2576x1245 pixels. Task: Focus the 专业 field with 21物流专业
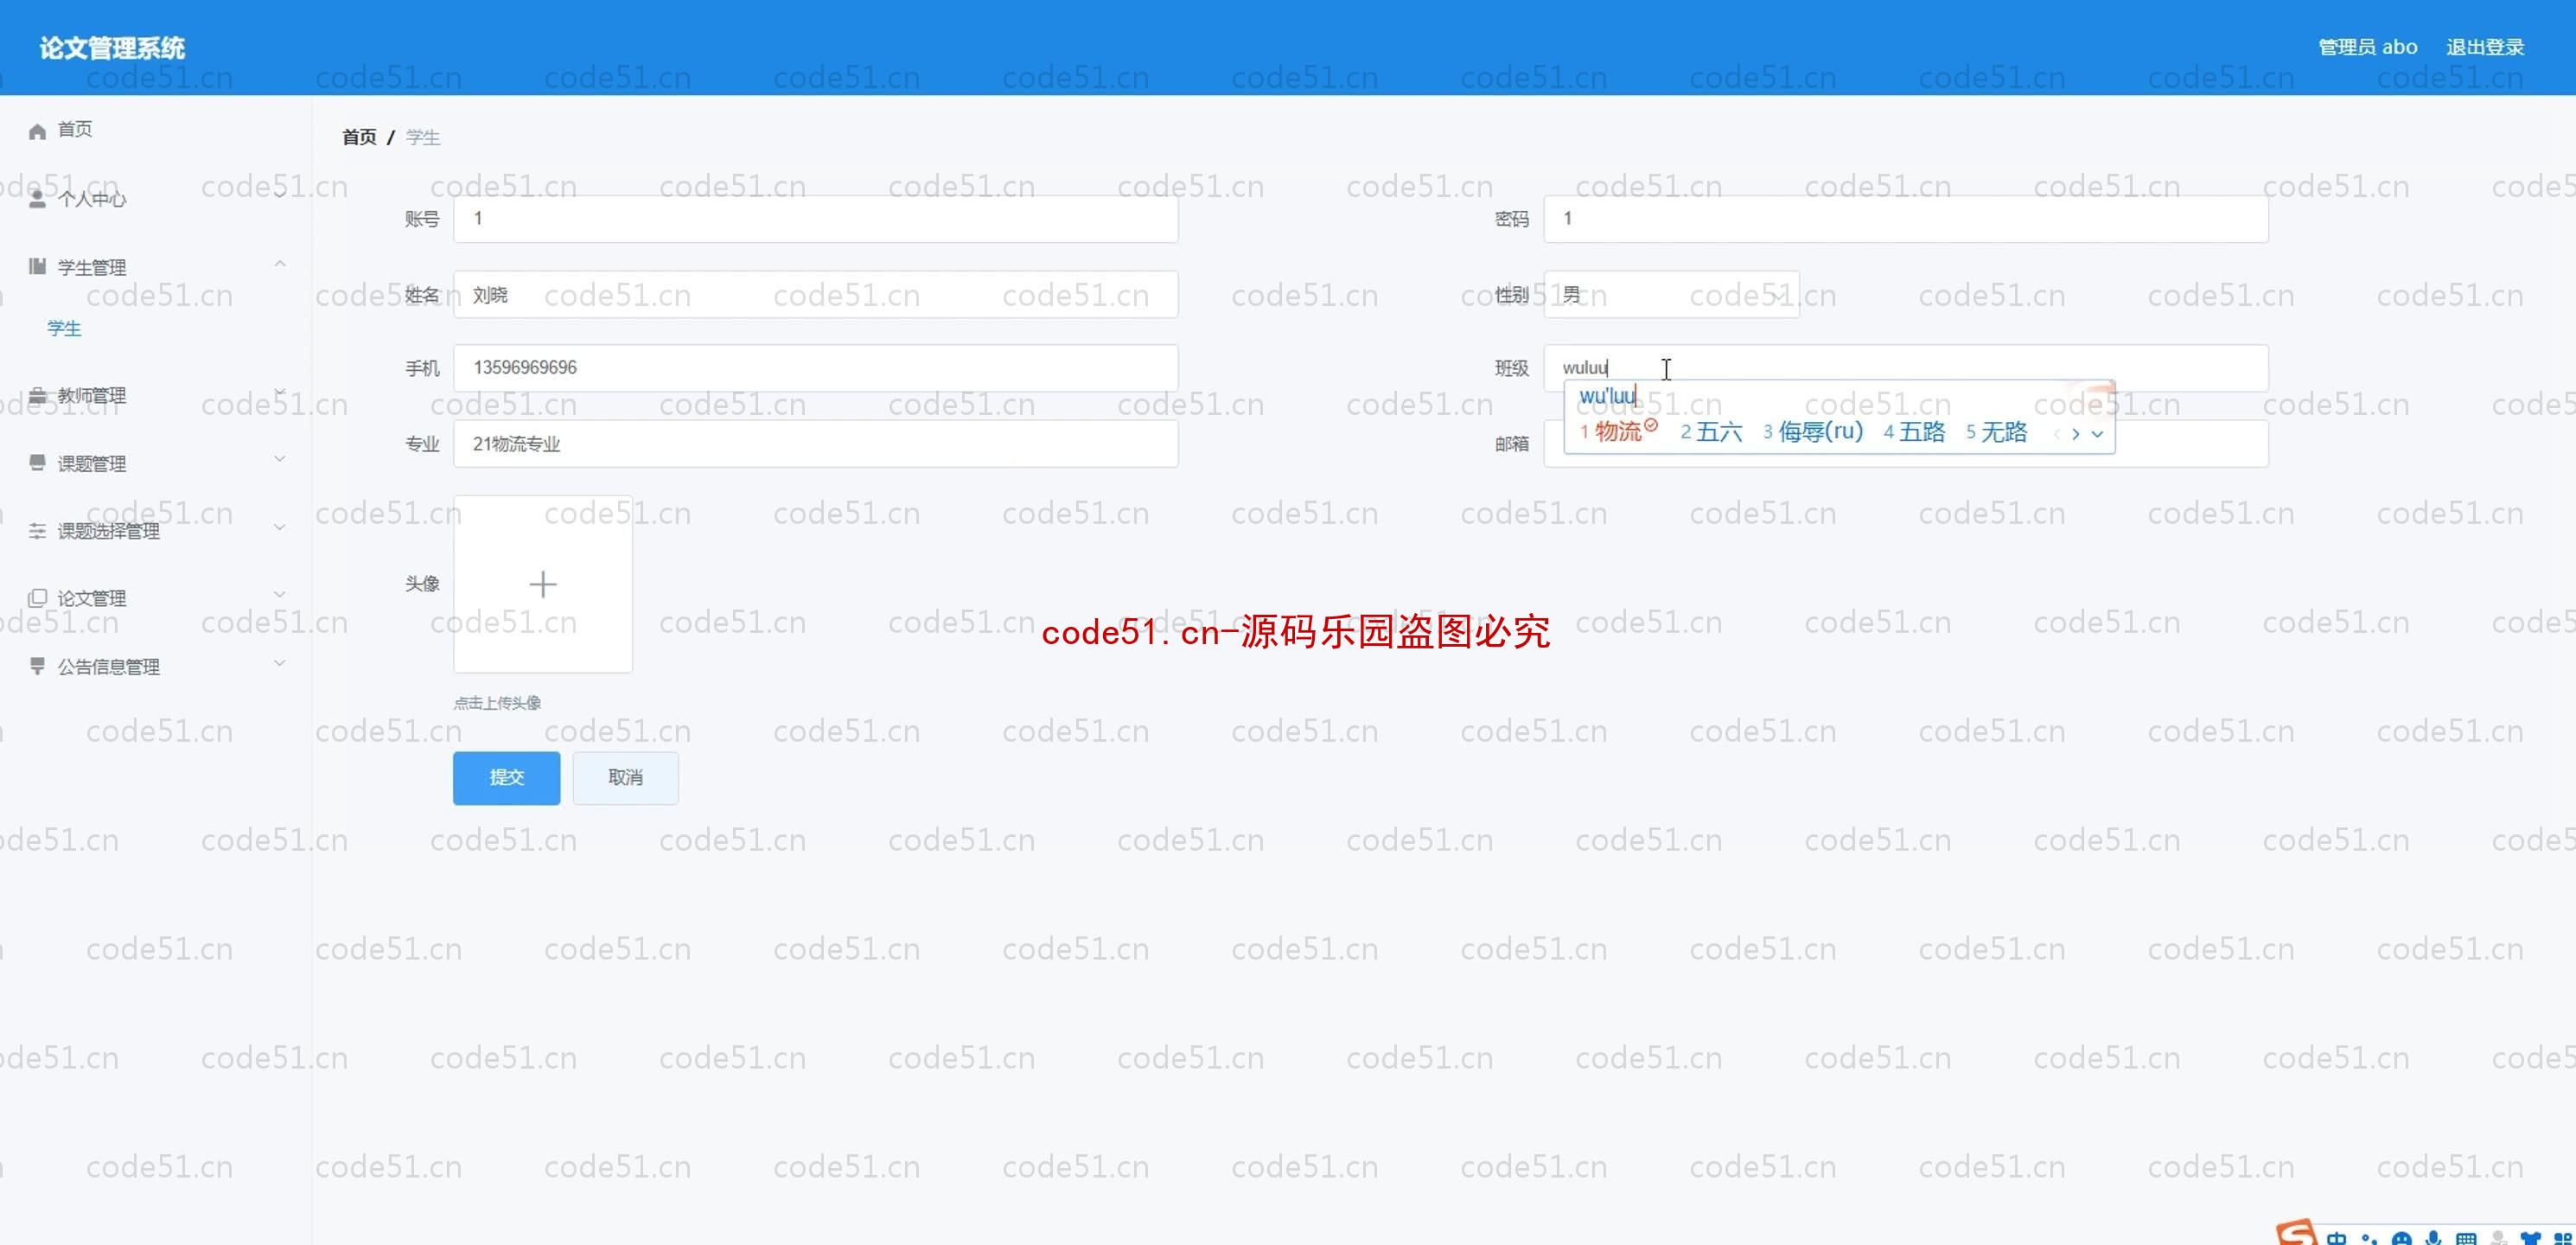coord(815,443)
